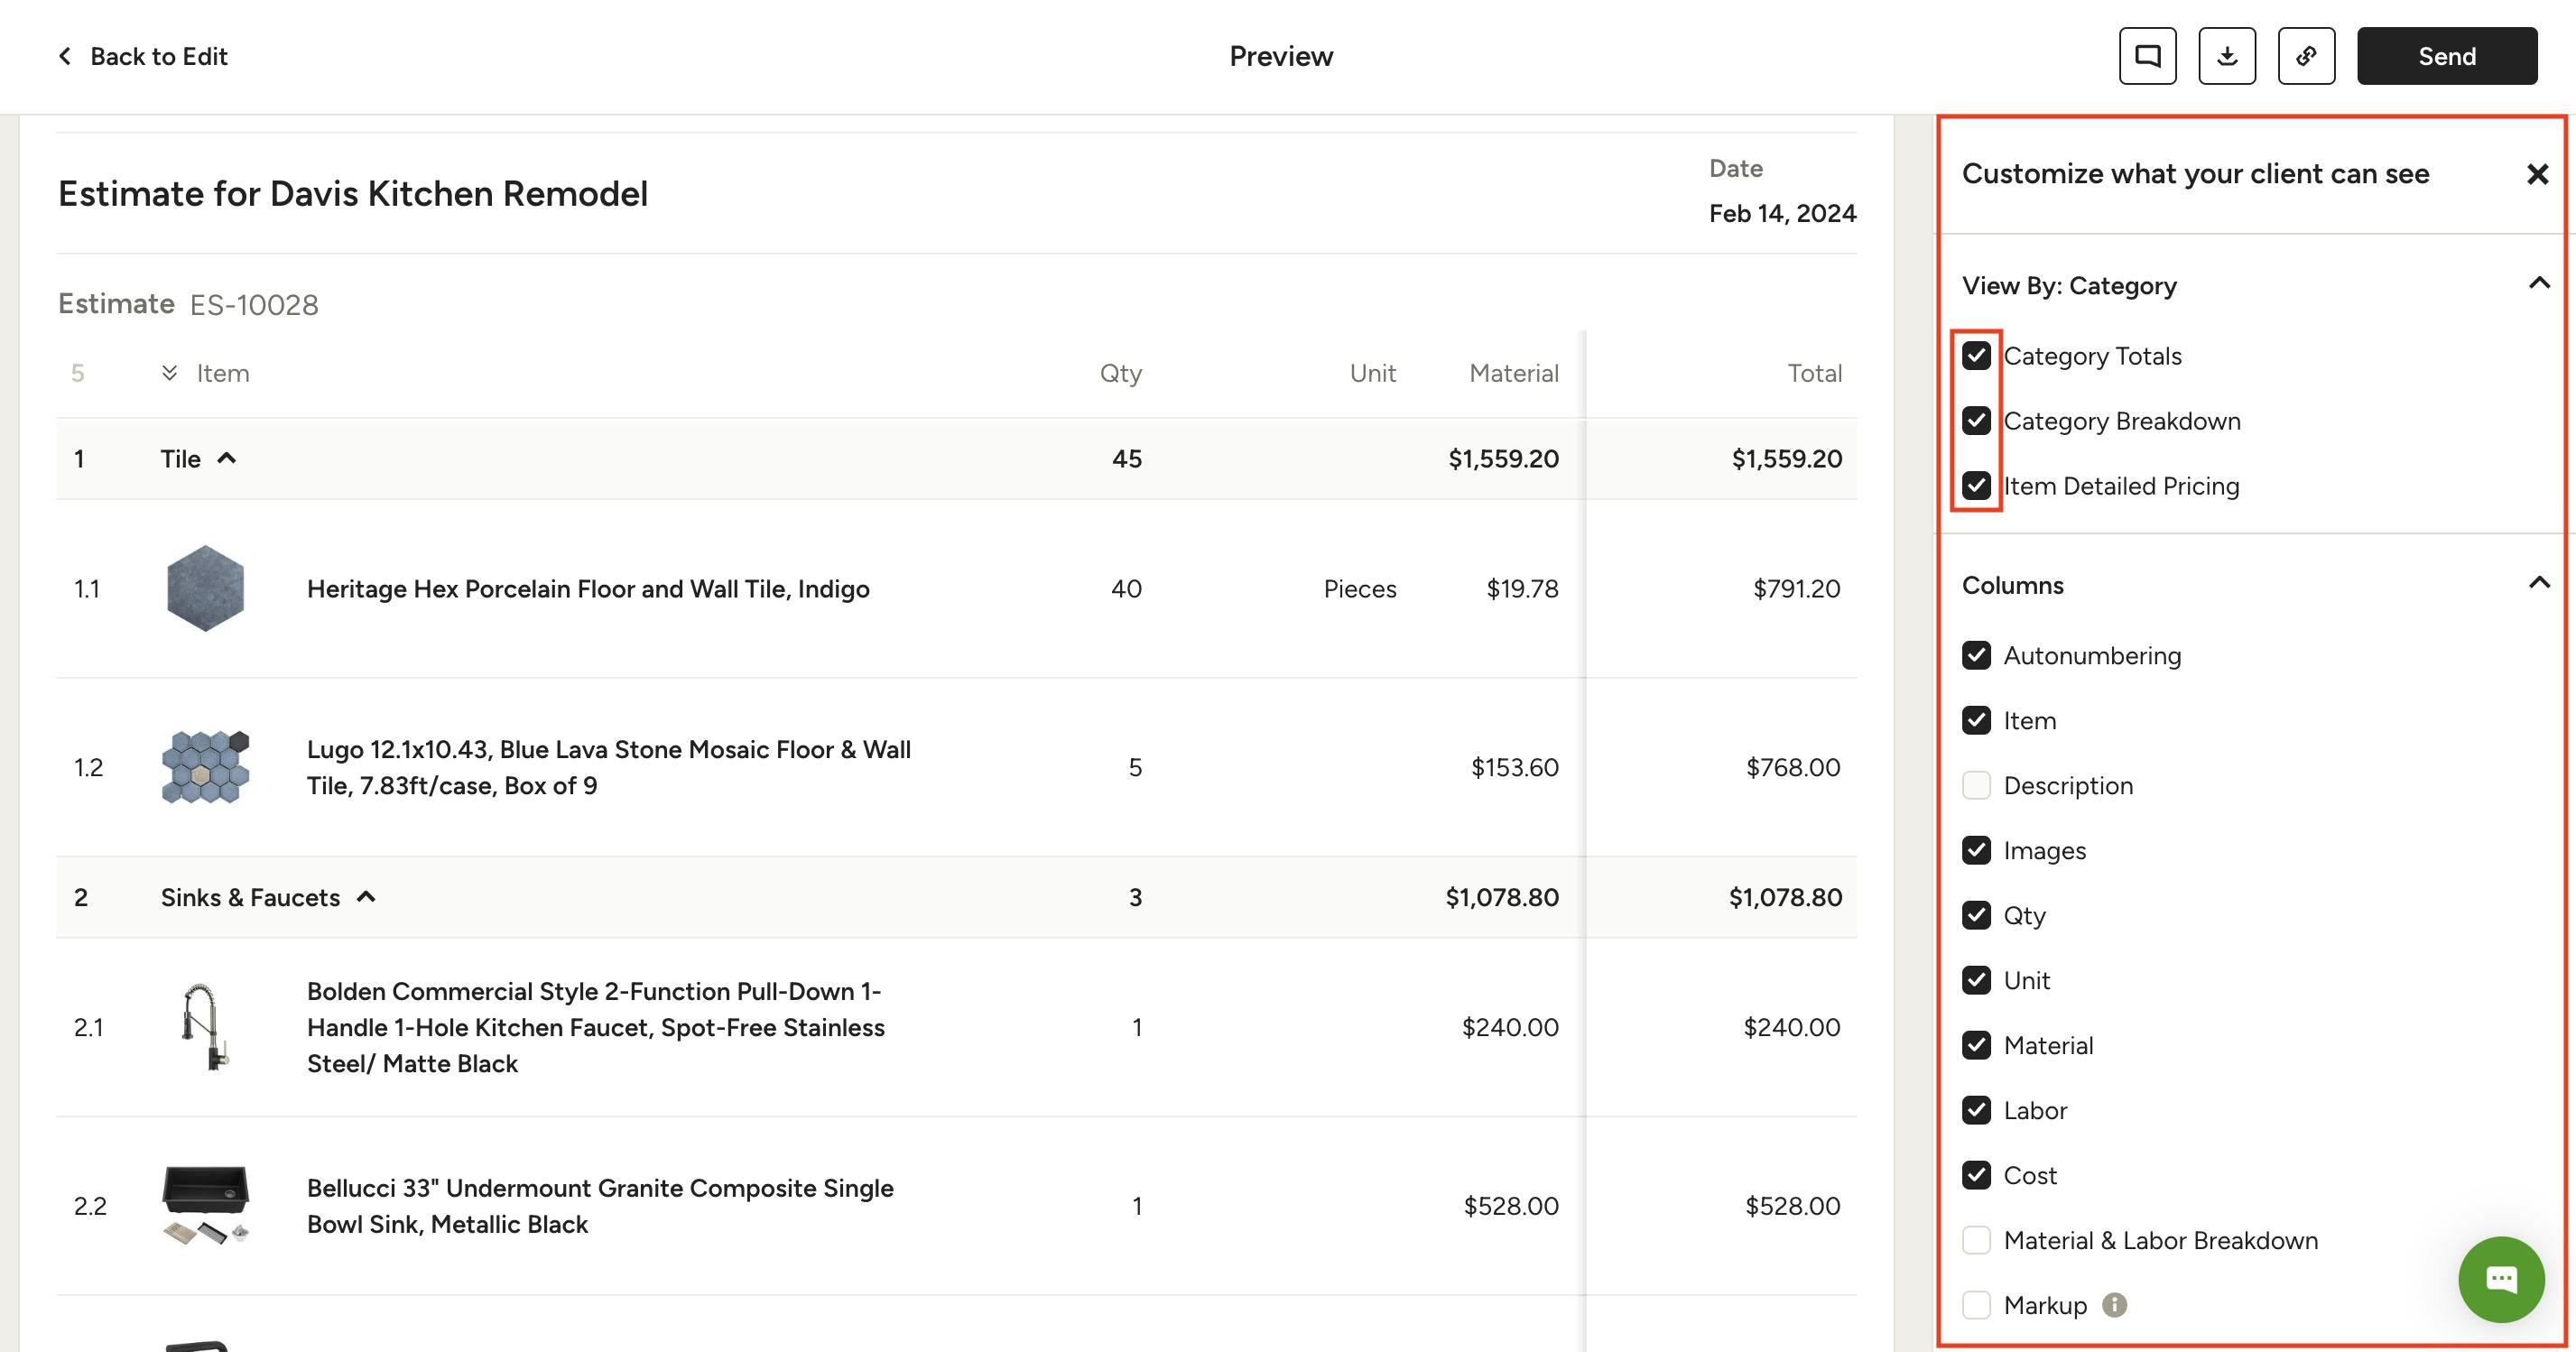Close the customize panel with X
2576x1352 pixels.
2537,174
